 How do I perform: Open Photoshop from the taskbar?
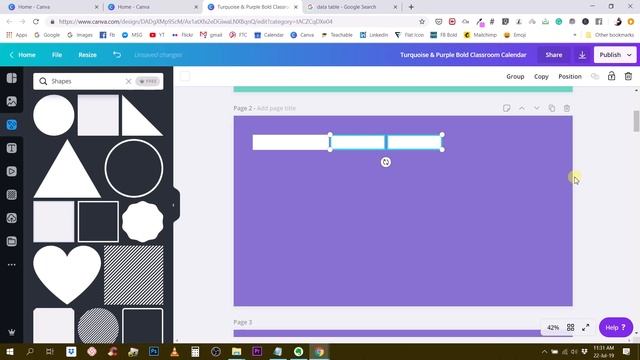click(154, 351)
